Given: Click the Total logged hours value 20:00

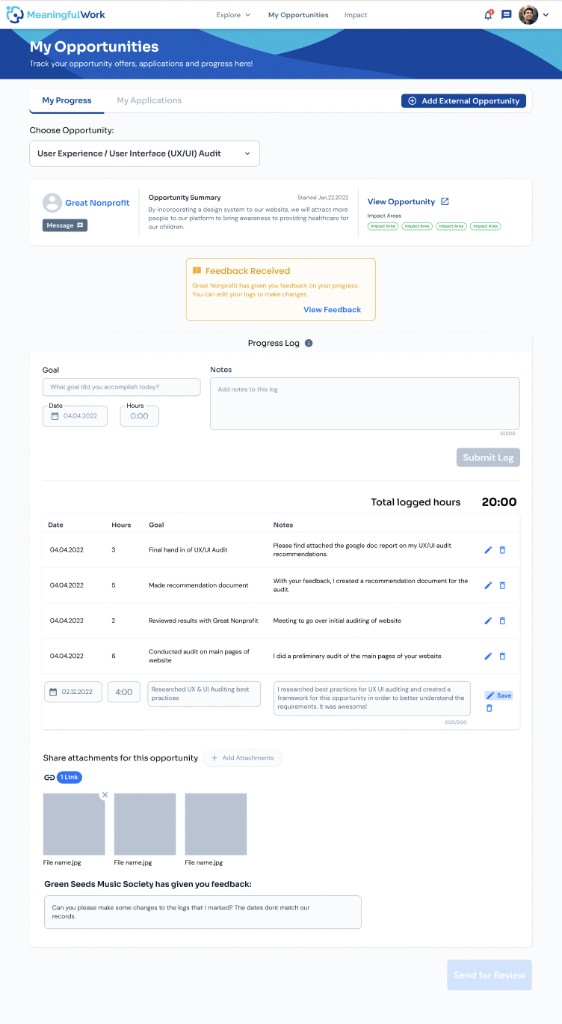Looking at the screenshot, I should [x=499, y=502].
